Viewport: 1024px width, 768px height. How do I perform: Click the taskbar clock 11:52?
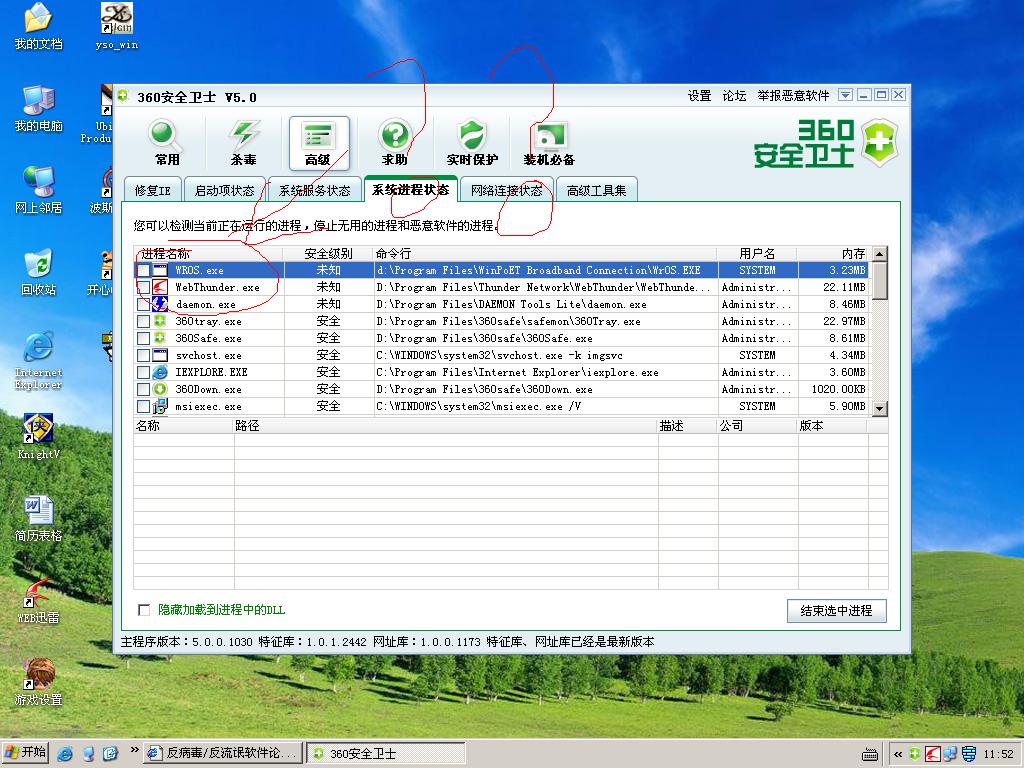(x=998, y=754)
